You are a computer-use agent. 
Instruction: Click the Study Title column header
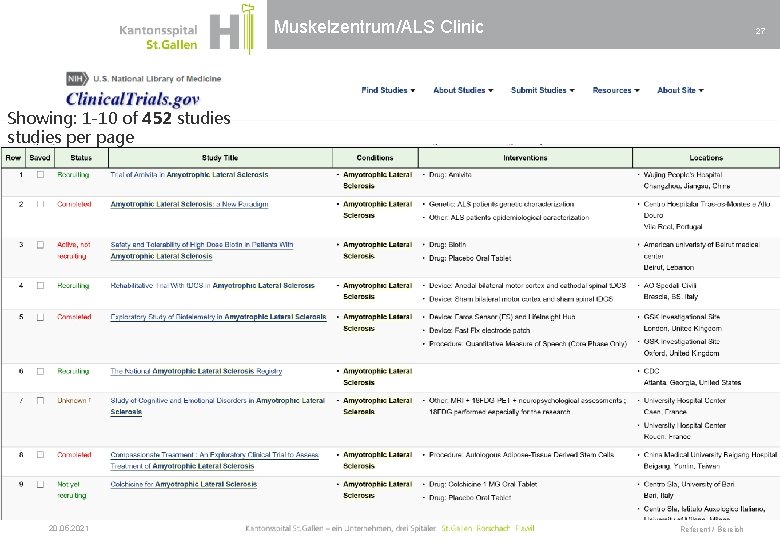(220, 158)
